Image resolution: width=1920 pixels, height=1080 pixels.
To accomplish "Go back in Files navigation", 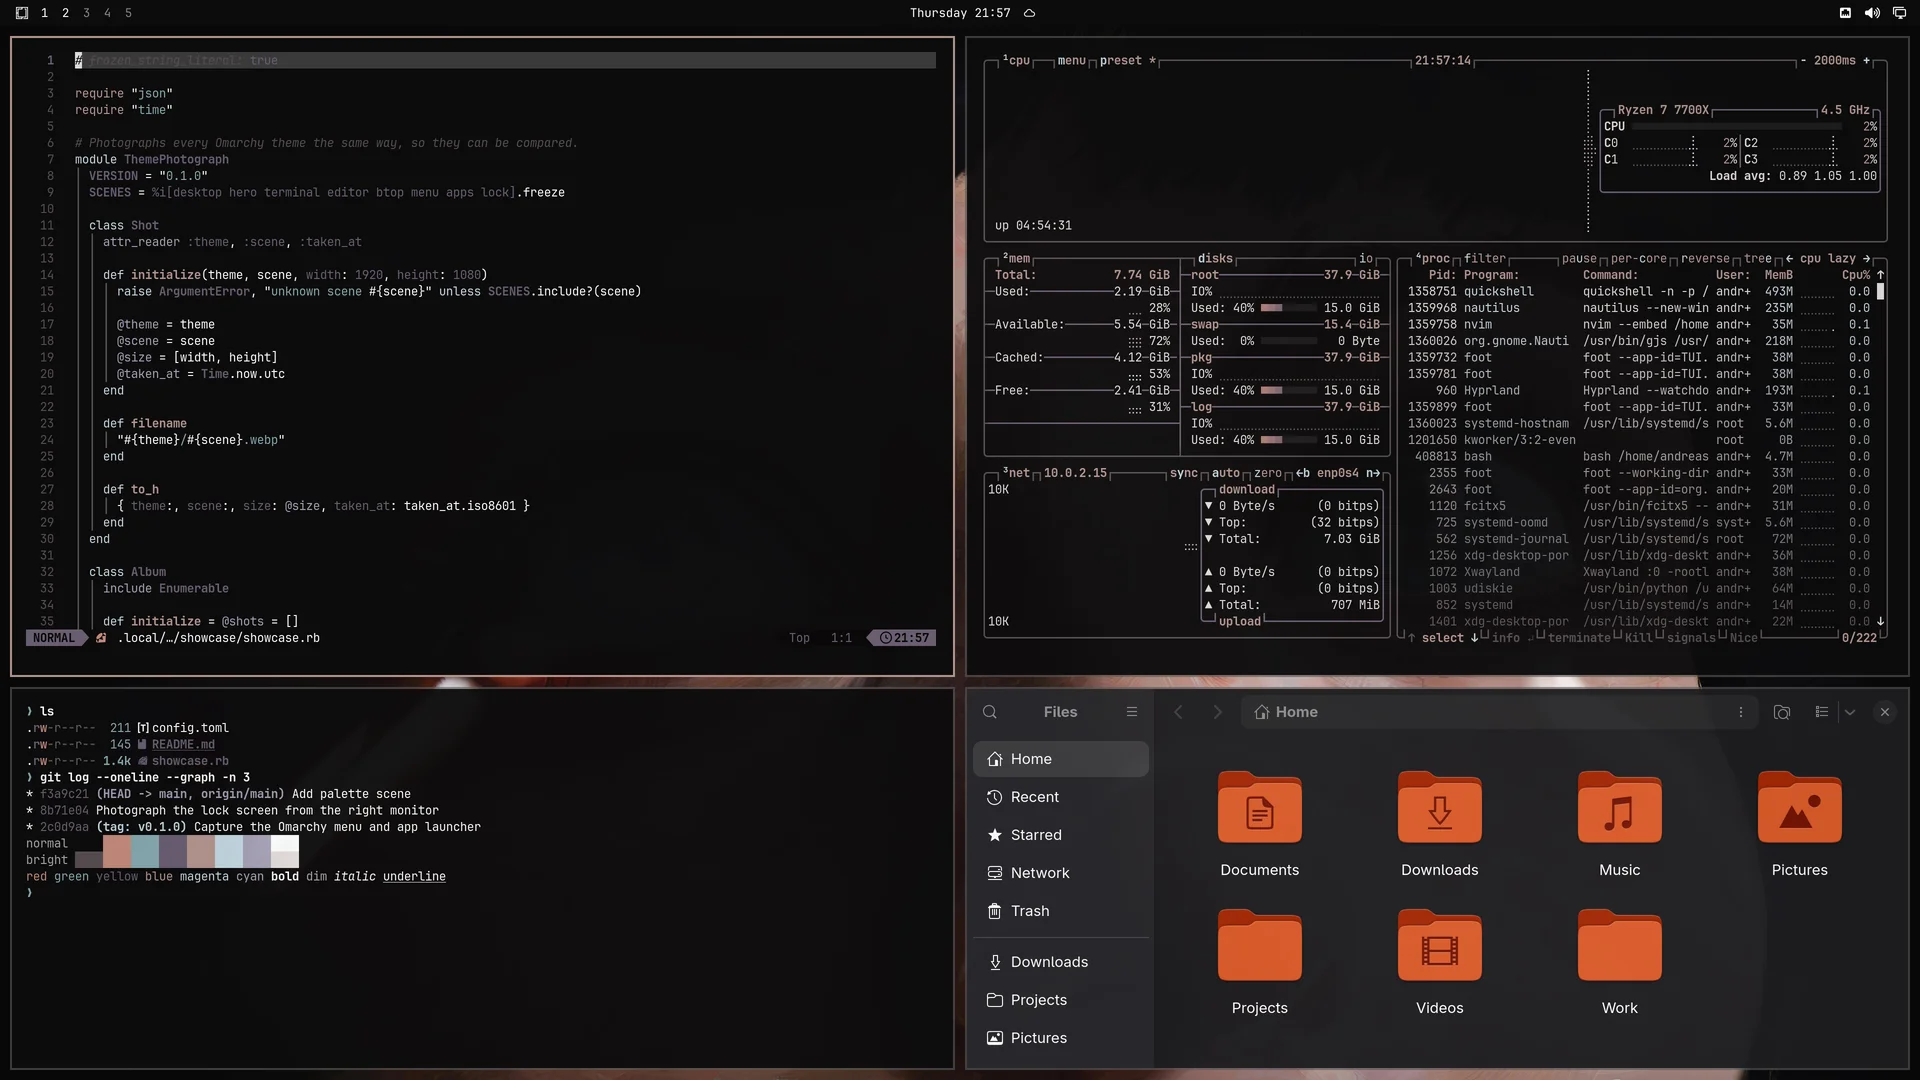I will (1179, 712).
